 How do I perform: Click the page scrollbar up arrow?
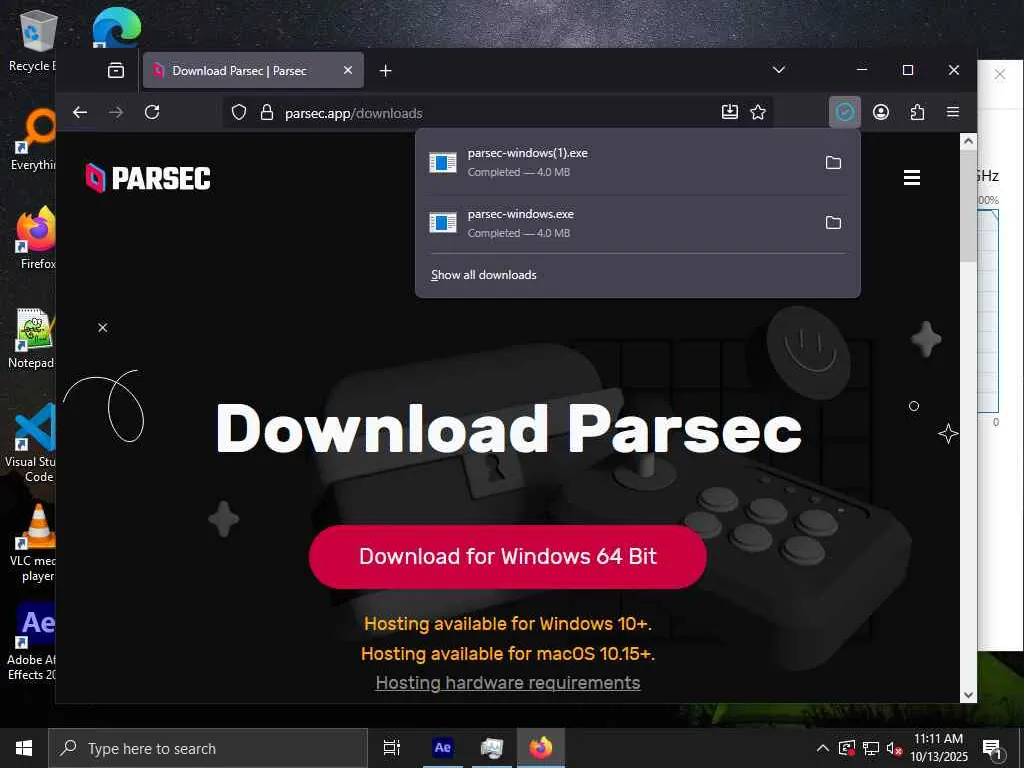(x=968, y=141)
